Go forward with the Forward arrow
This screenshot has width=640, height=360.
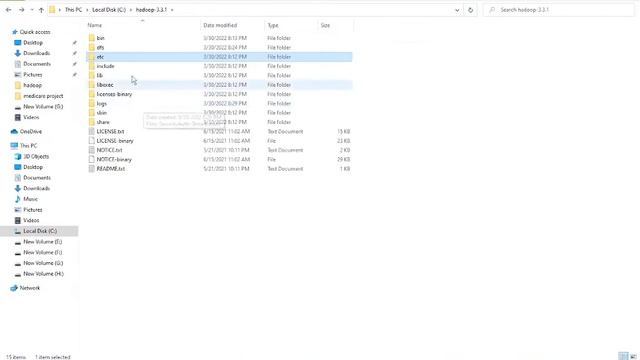[22, 10]
